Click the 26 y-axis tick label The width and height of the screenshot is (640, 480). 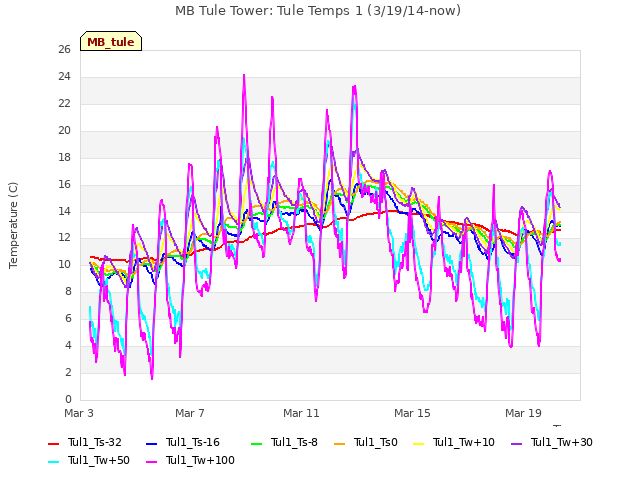[64, 50]
